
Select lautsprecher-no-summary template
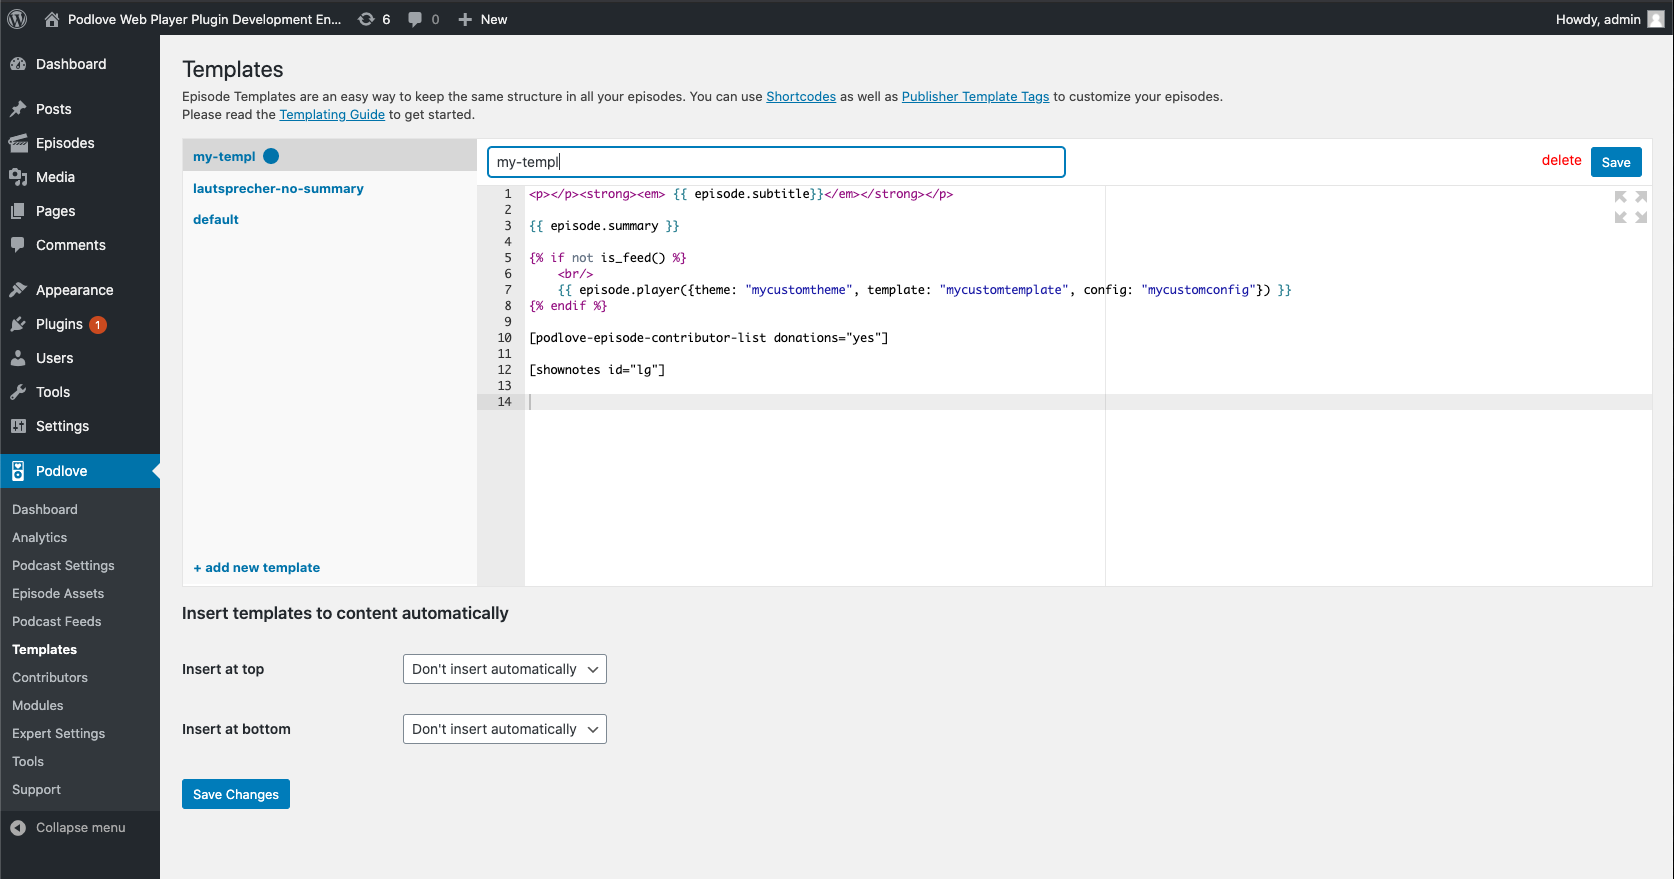tap(278, 188)
